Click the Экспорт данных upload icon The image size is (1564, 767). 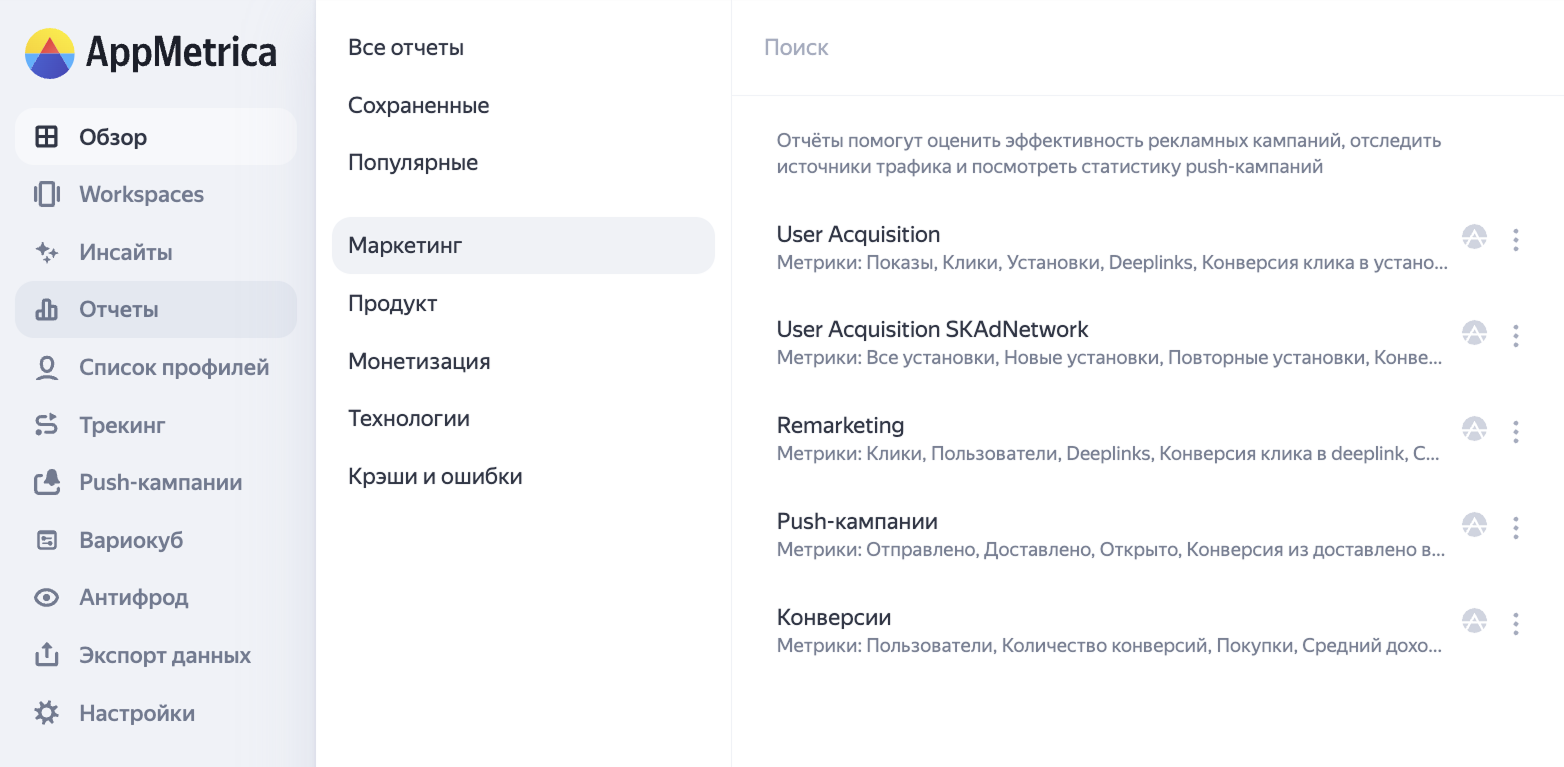[47, 656]
